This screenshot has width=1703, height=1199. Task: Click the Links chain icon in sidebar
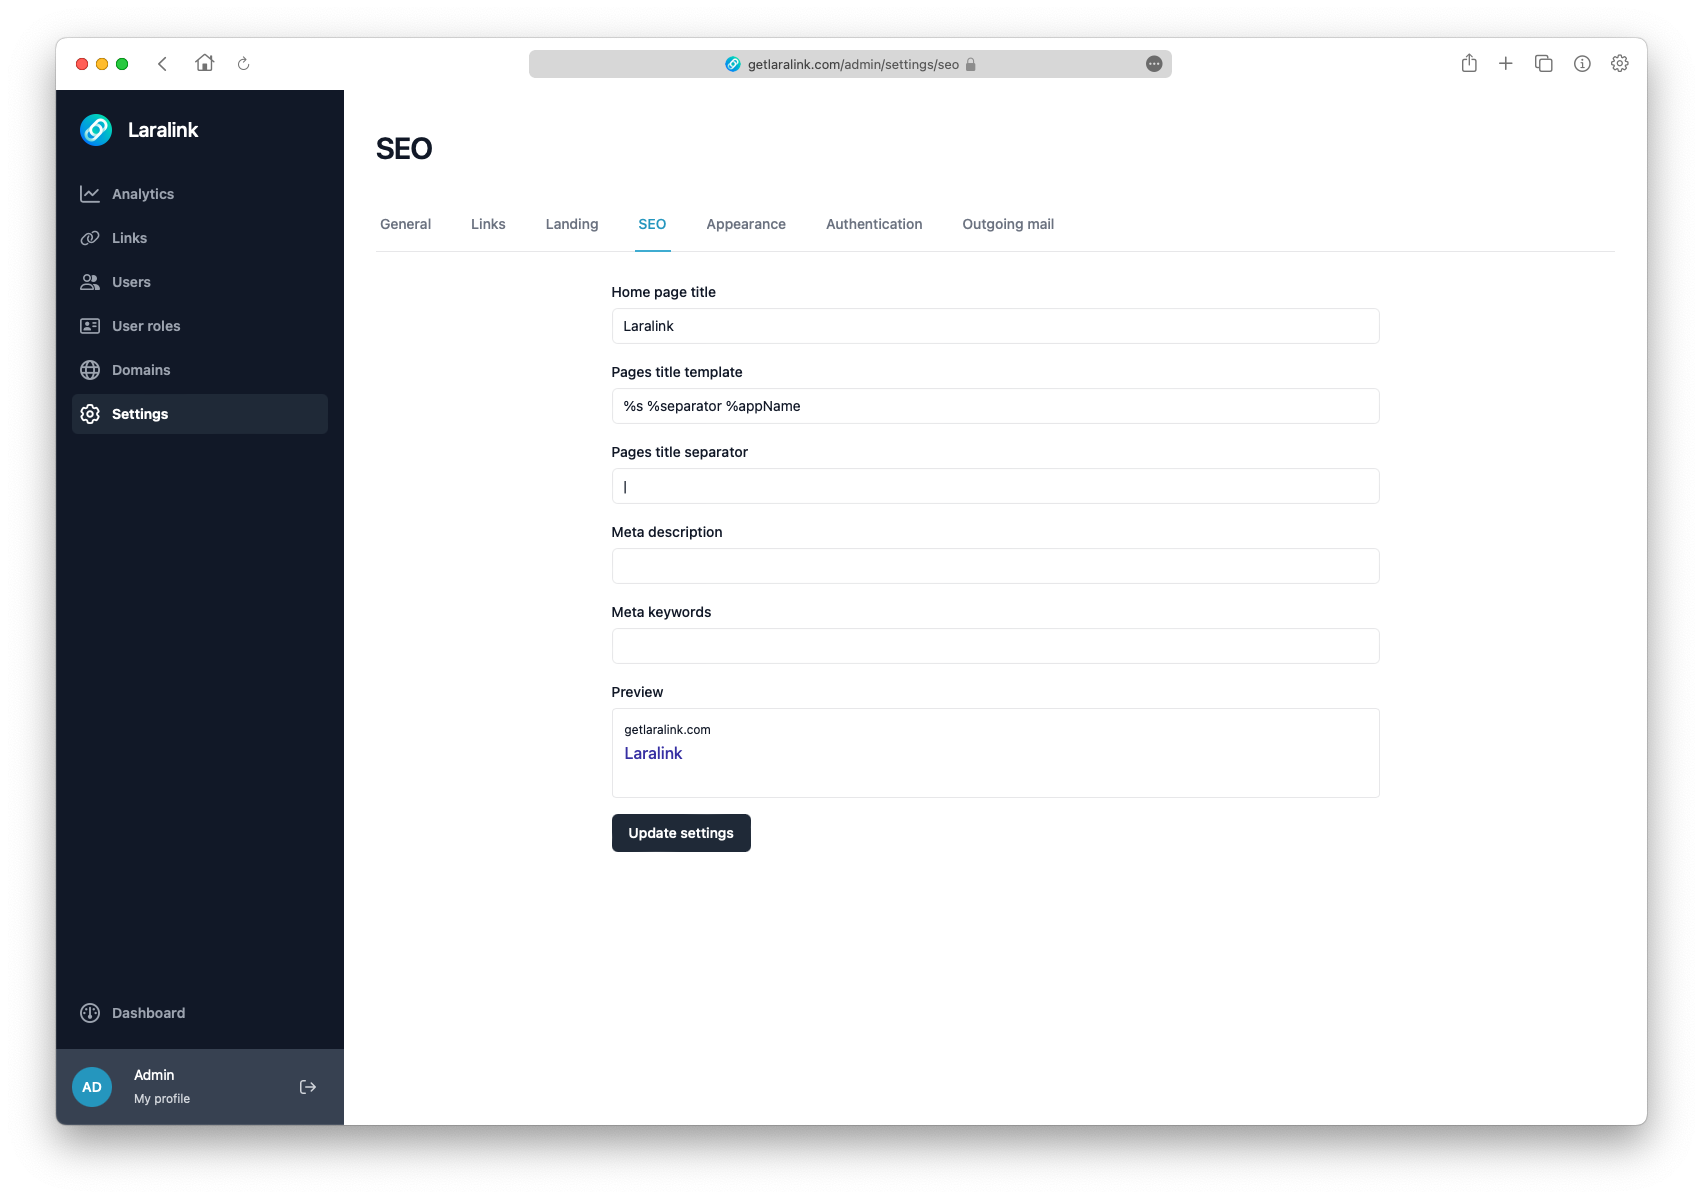[90, 238]
